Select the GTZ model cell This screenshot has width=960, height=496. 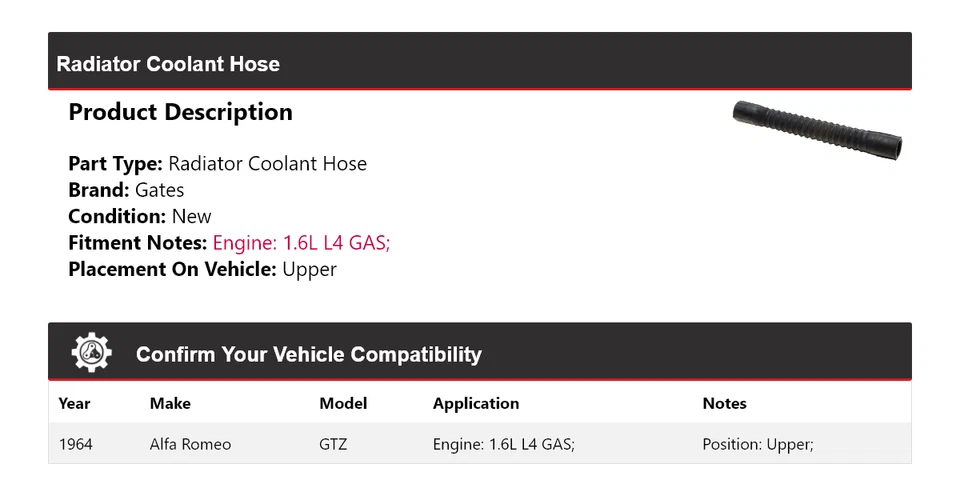pyautogui.click(x=333, y=444)
